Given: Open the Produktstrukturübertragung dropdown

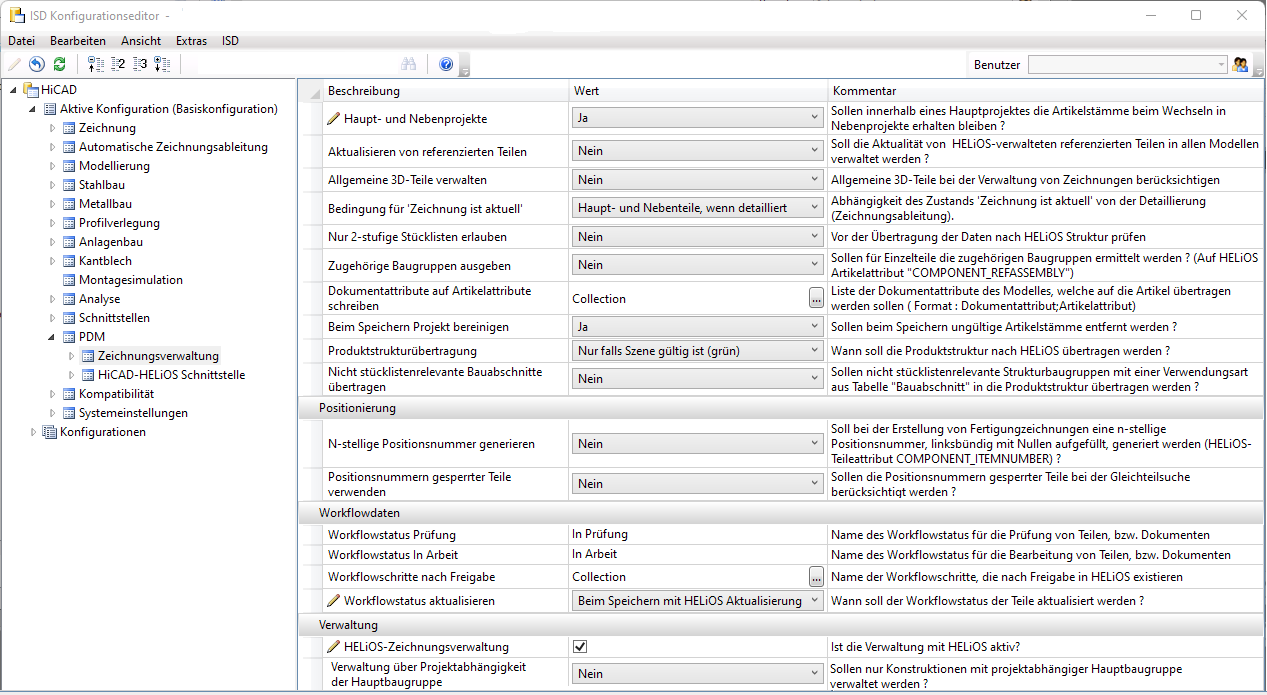Looking at the screenshot, I should point(697,351).
